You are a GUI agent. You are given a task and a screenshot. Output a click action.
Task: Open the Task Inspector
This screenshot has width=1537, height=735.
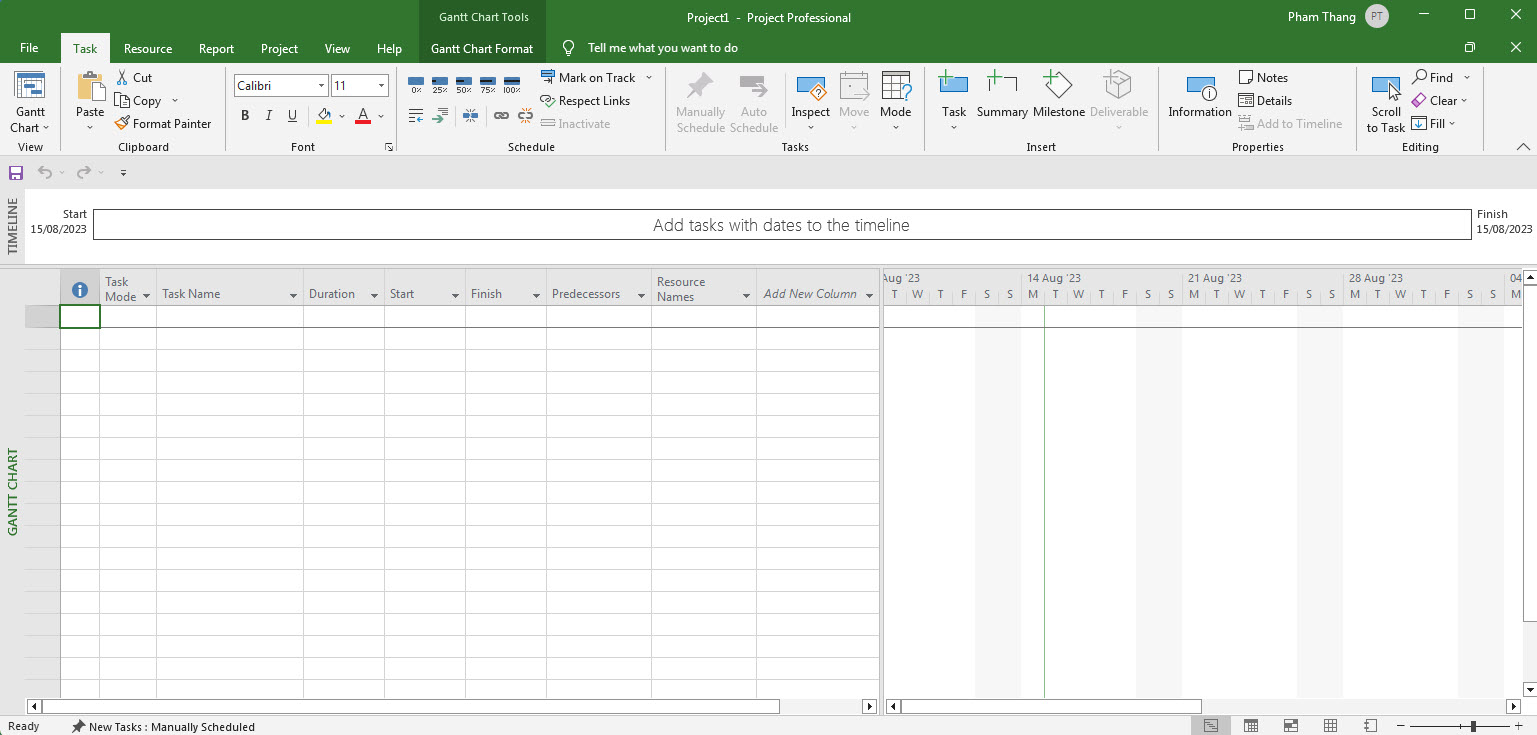[x=810, y=97]
